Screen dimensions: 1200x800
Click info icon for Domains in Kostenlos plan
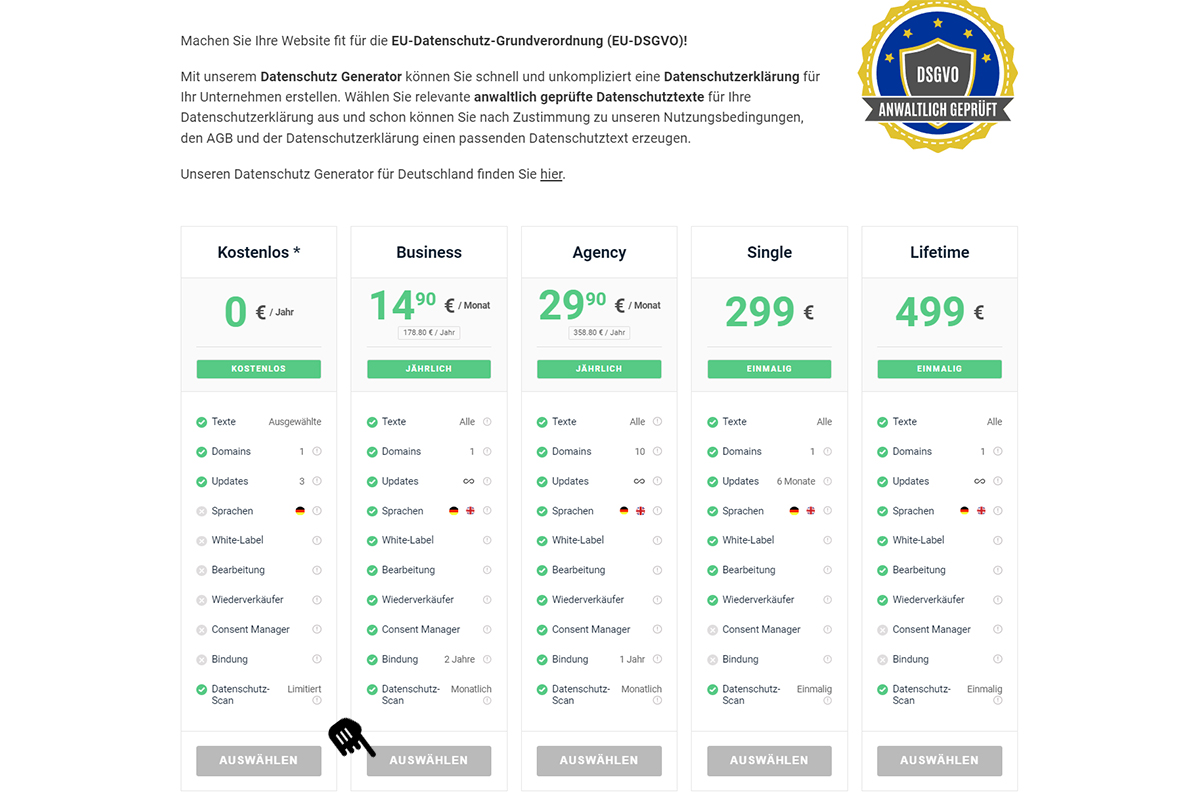[317, 452]
